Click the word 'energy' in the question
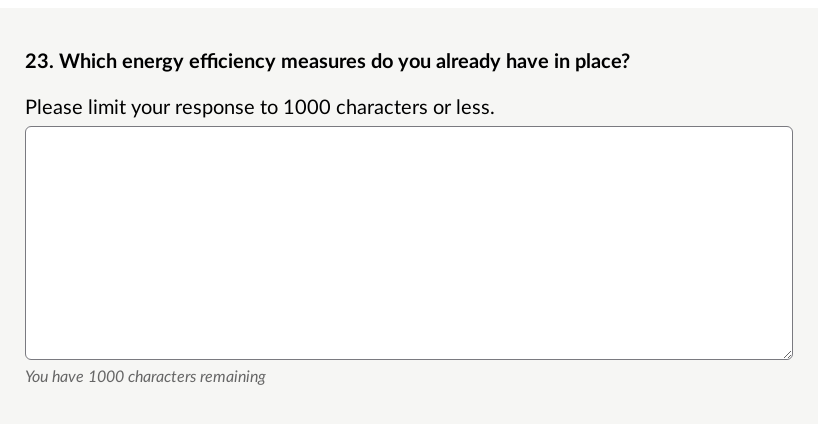The width and height of the screenshot is (818, 432). [x=153, y=63]
